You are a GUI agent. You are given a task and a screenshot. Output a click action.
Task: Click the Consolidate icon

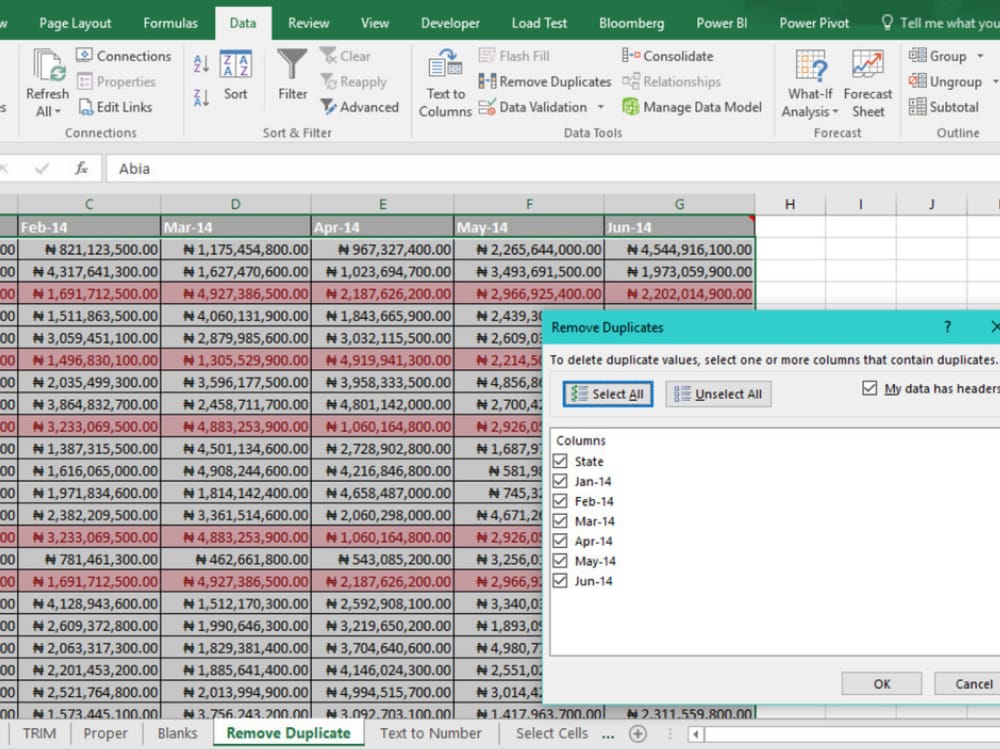click(x=631, y=55)
